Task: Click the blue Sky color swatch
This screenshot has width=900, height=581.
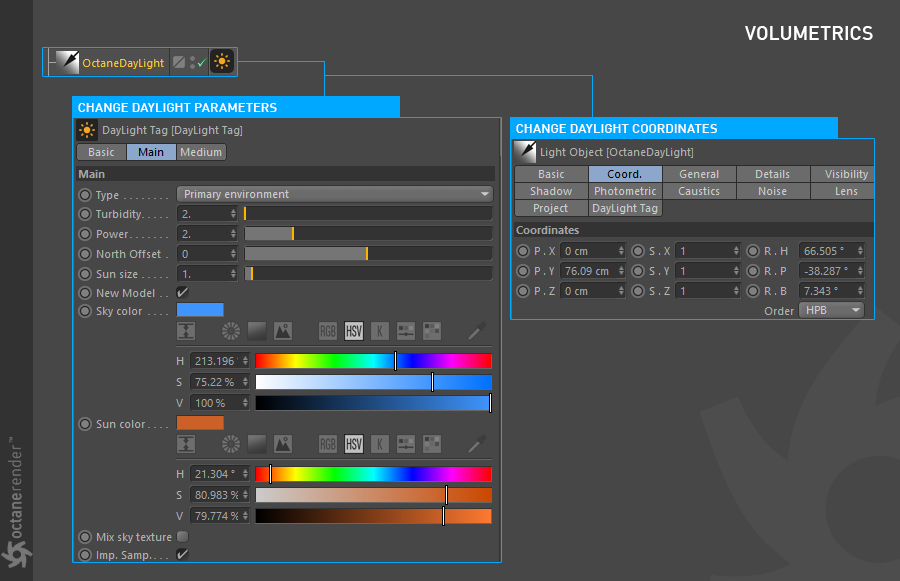Action: click(x=200, y=310)
